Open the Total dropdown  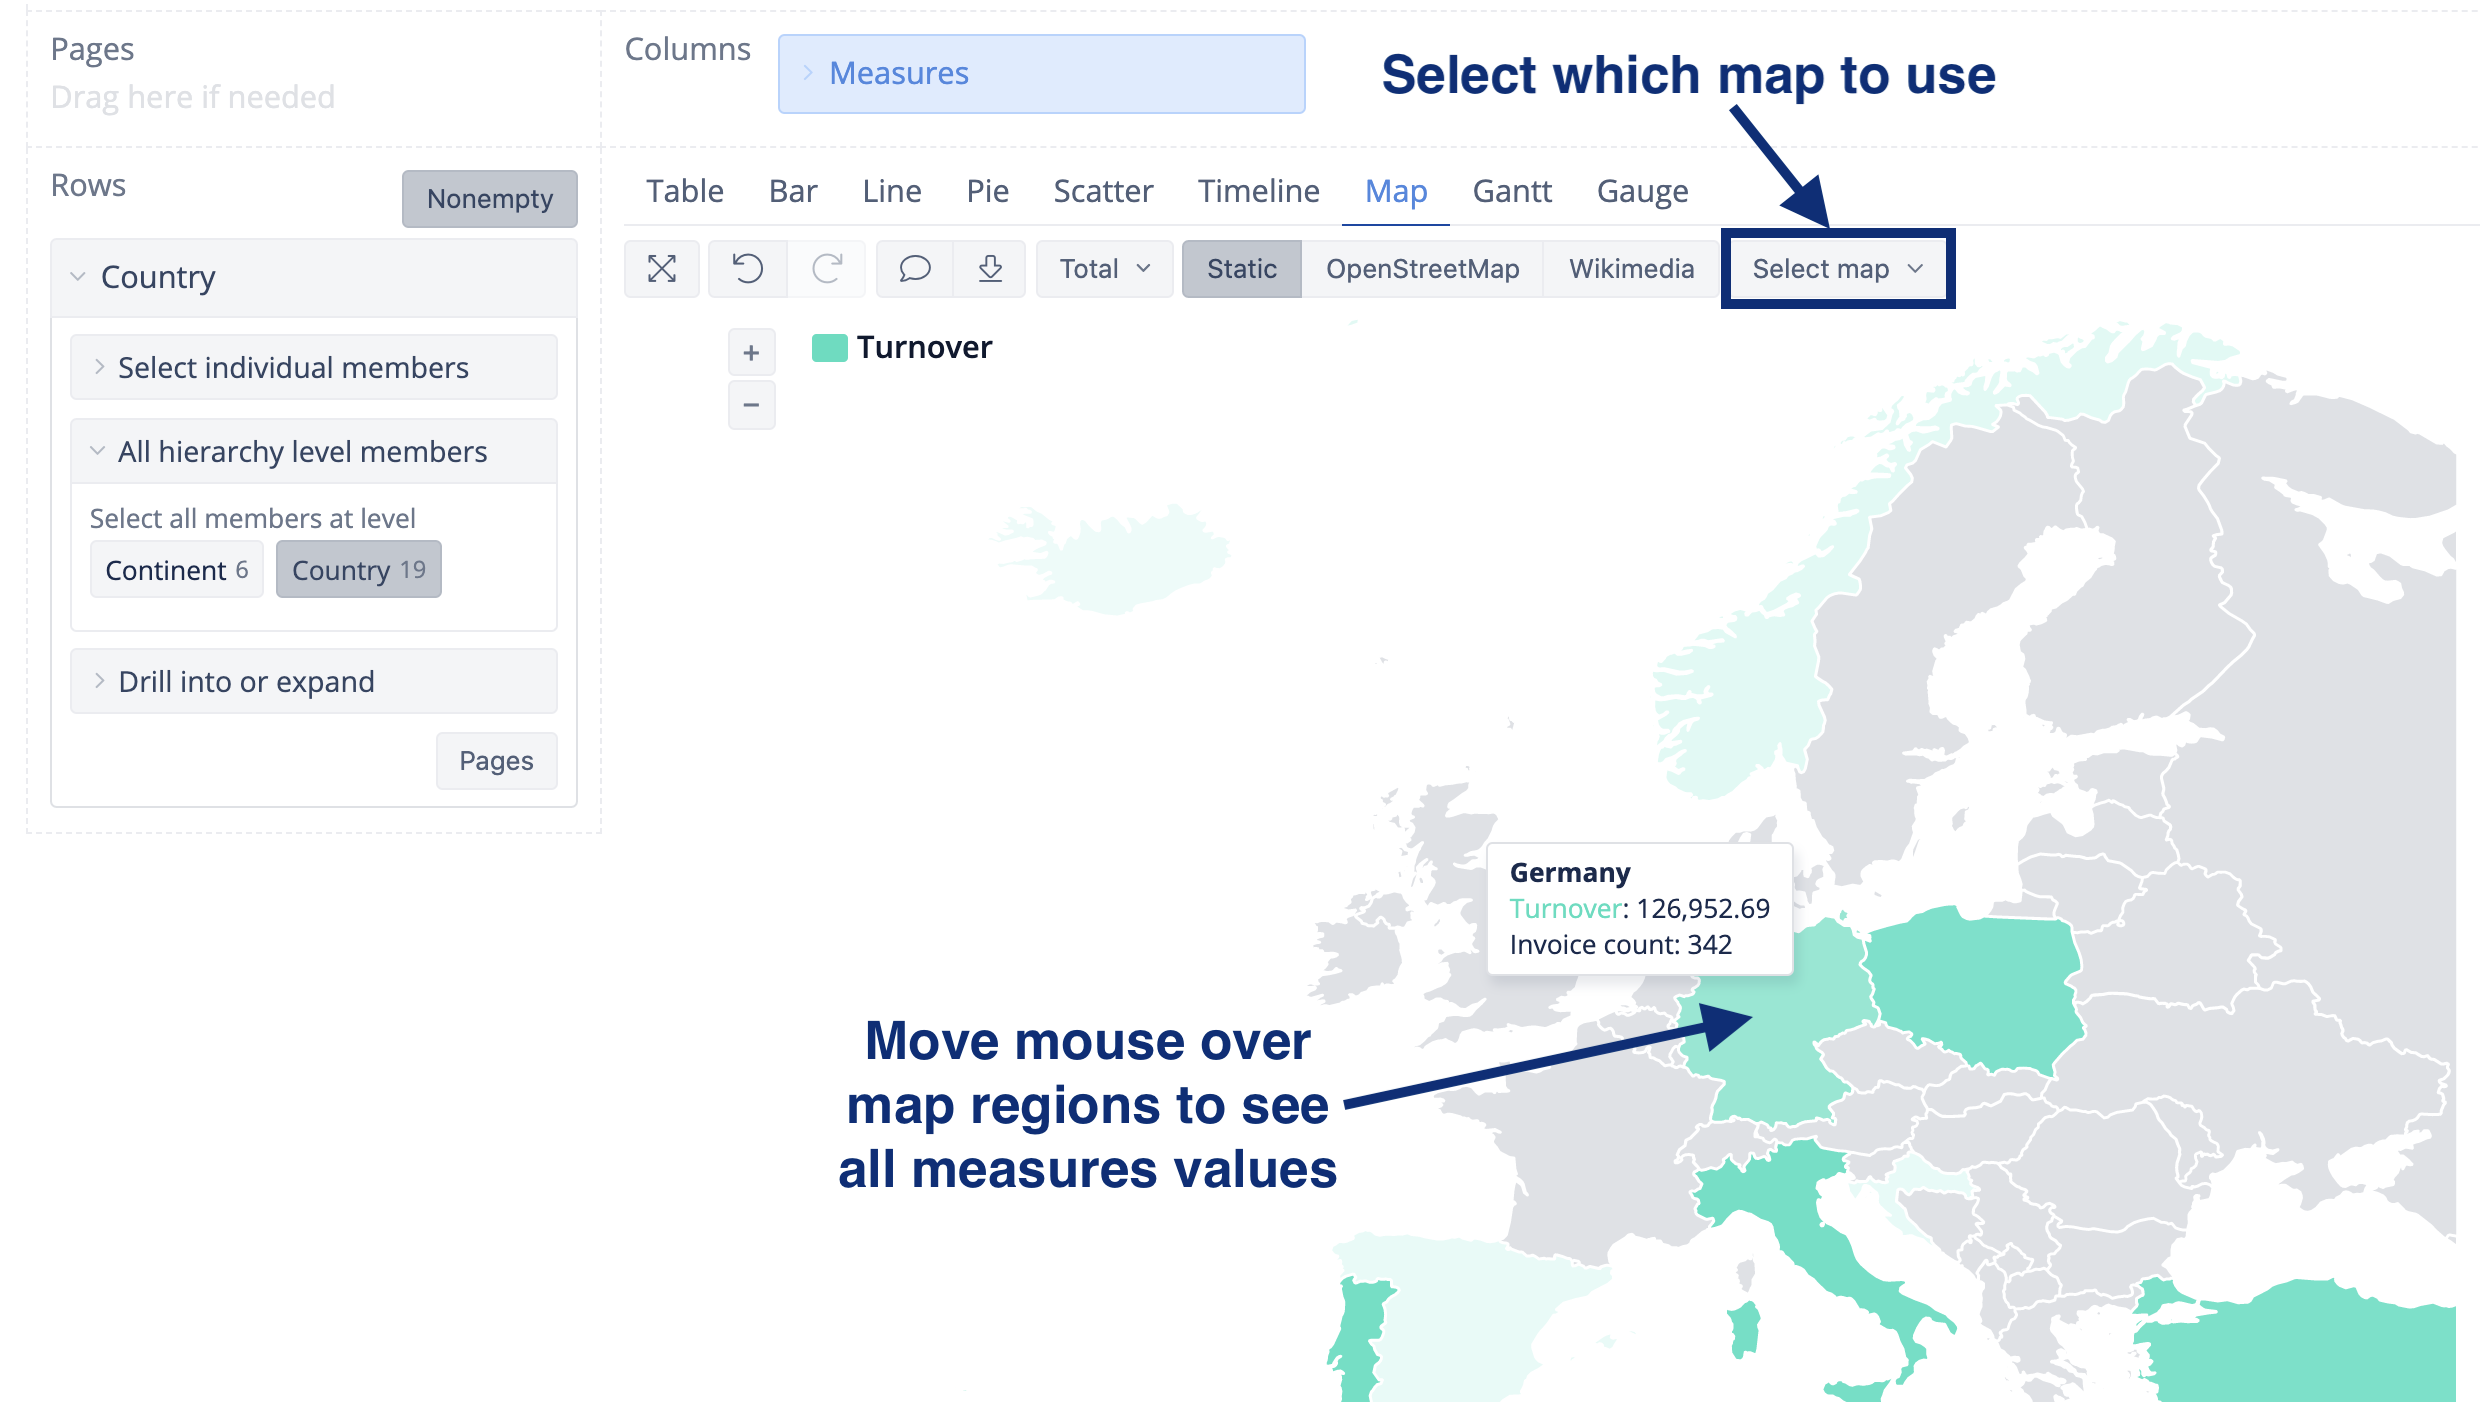1104,268
